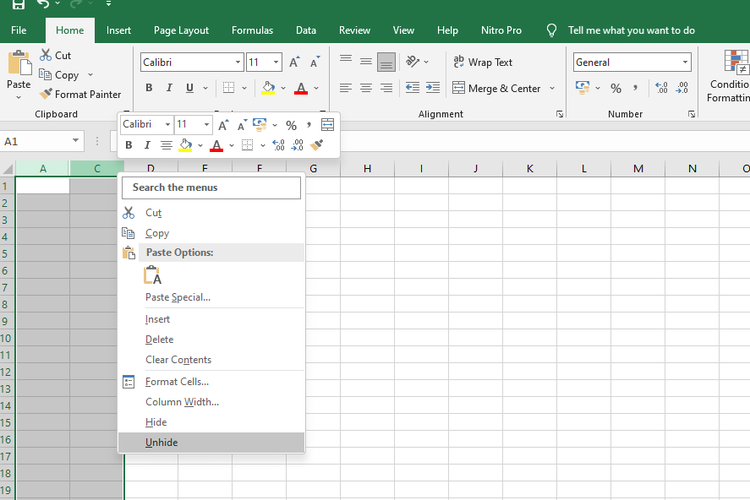Click ribbon Accounting Number Format icon

click(582, 88)
